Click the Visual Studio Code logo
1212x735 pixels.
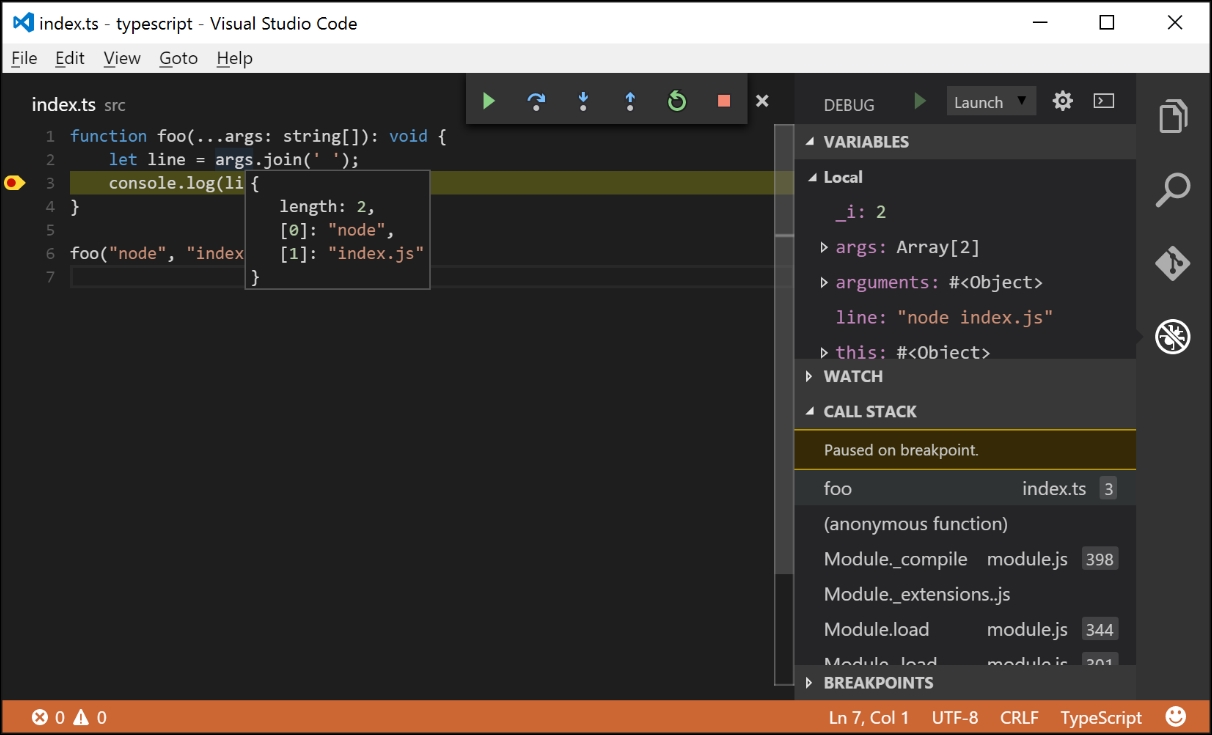23,22
